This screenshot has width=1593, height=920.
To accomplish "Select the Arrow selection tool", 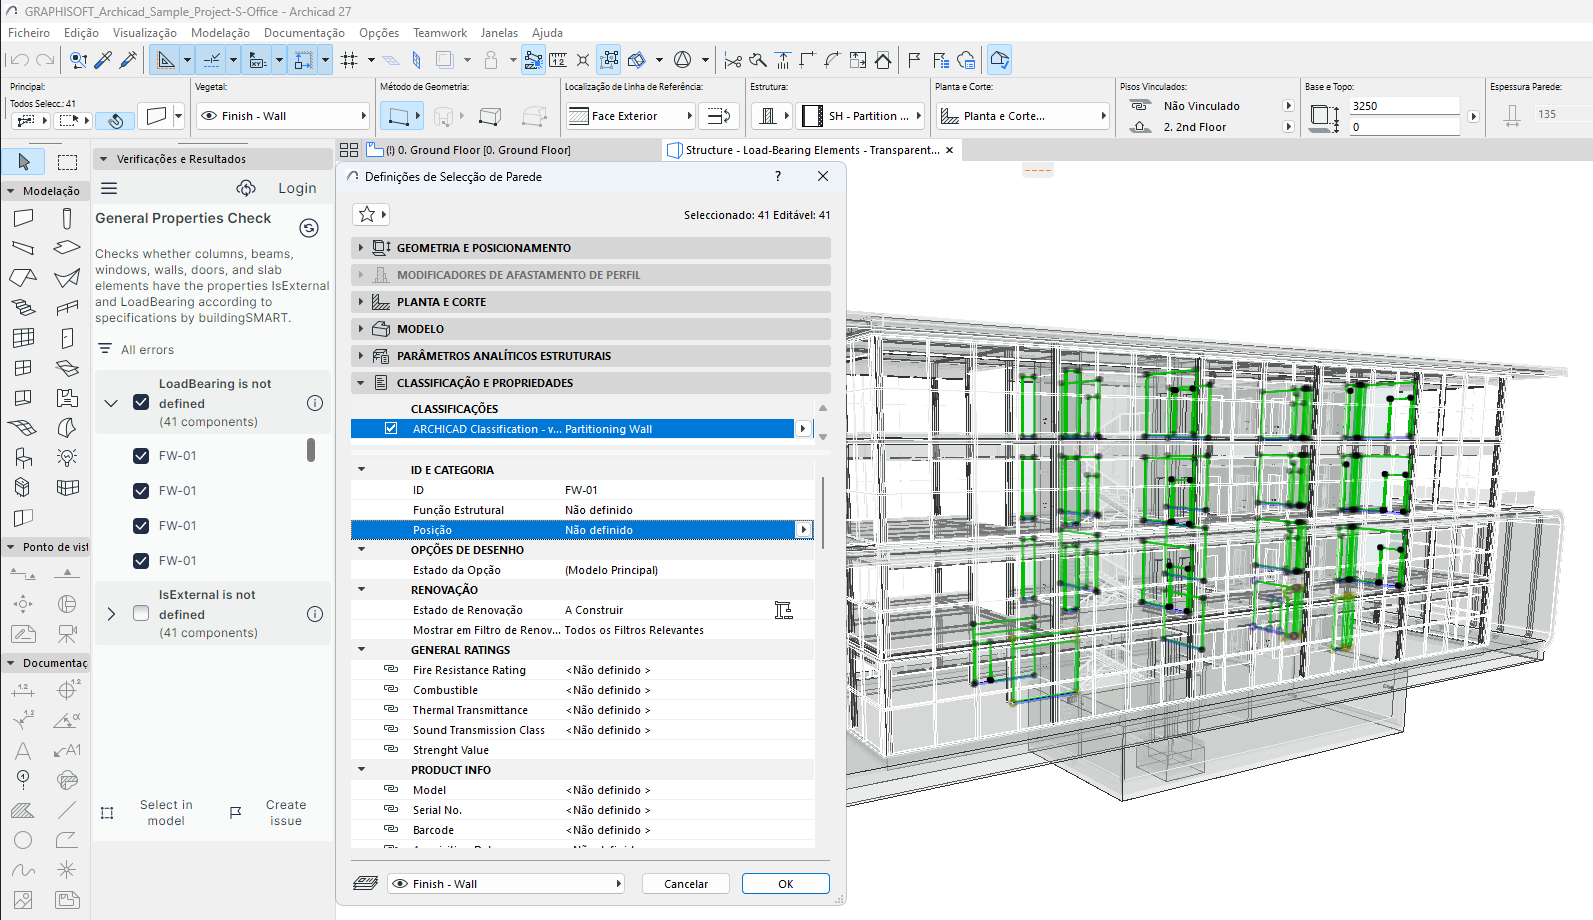I will click(24, 161).
